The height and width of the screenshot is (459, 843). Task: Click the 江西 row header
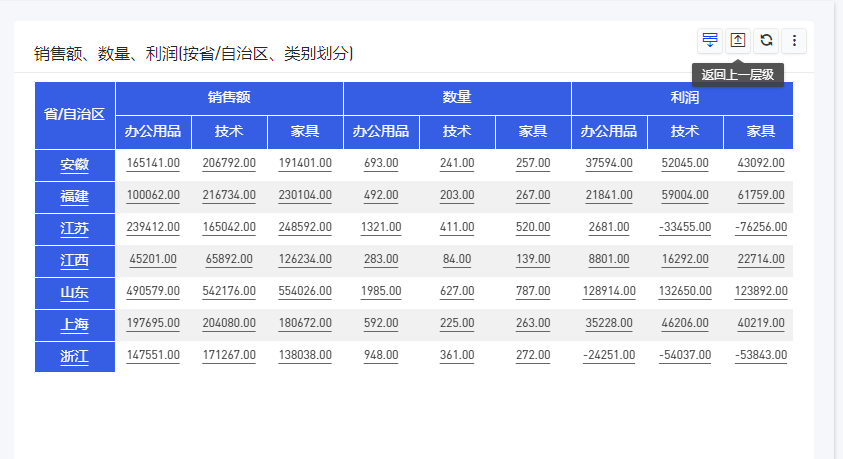75,260
